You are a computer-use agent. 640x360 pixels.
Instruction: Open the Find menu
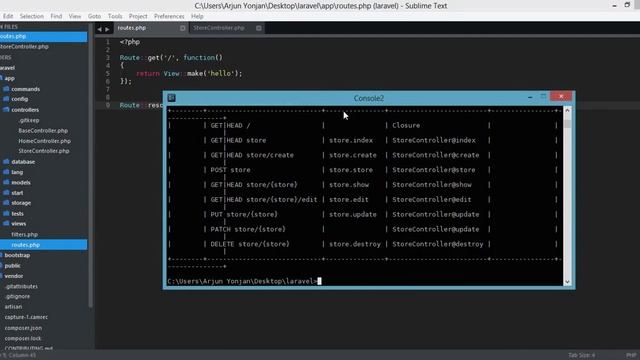pos(56,16)
